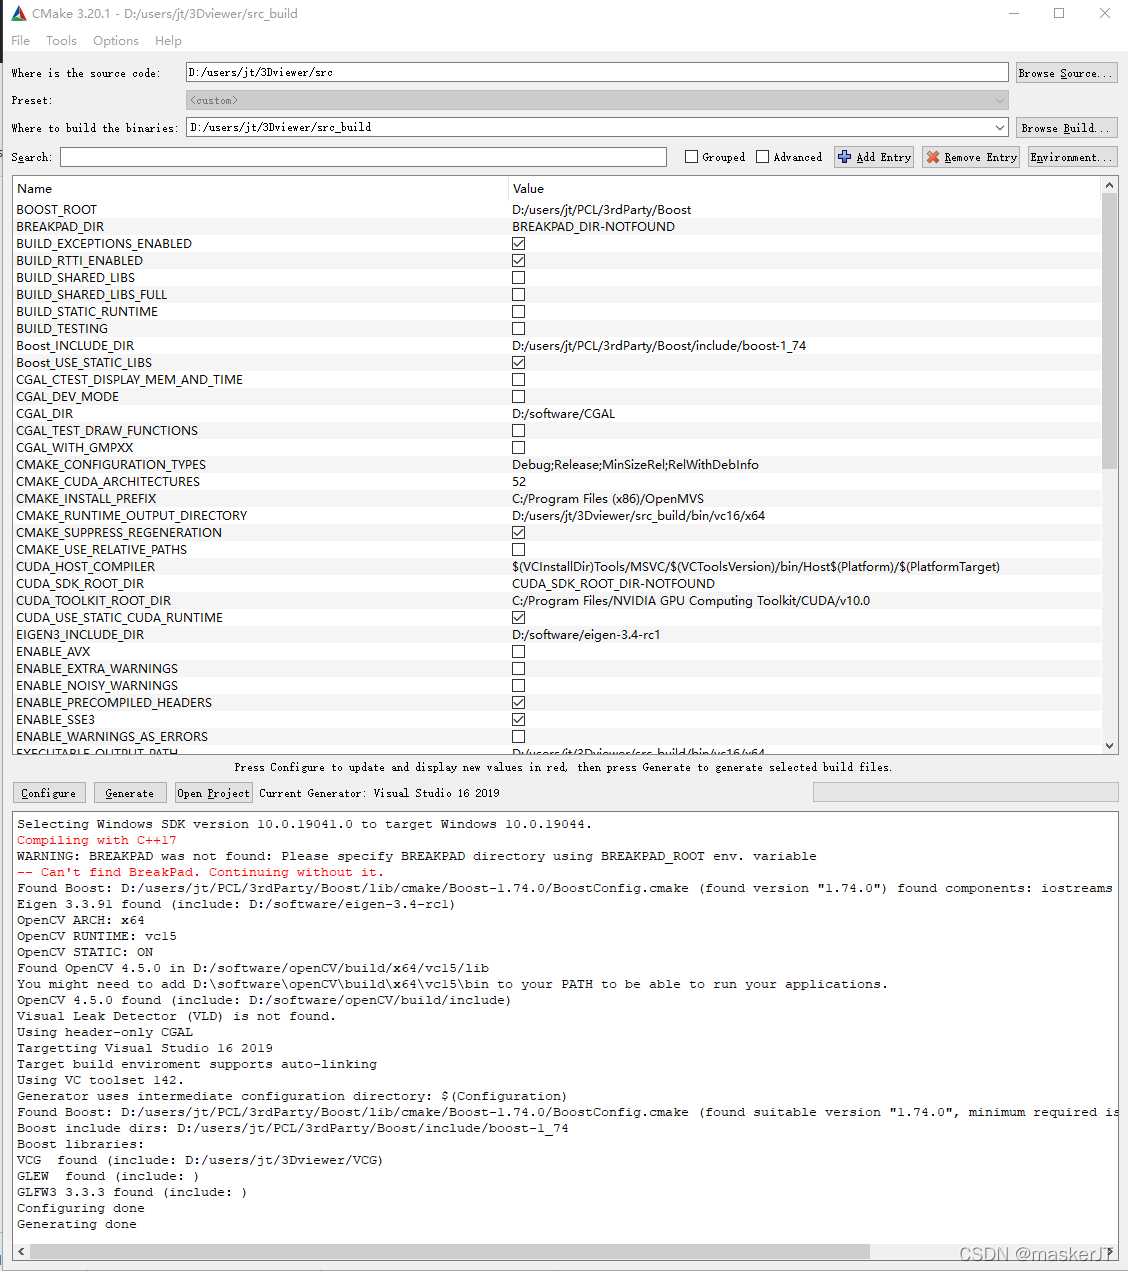Click the Remove Entry red X icon

click(x=934, y=156)
